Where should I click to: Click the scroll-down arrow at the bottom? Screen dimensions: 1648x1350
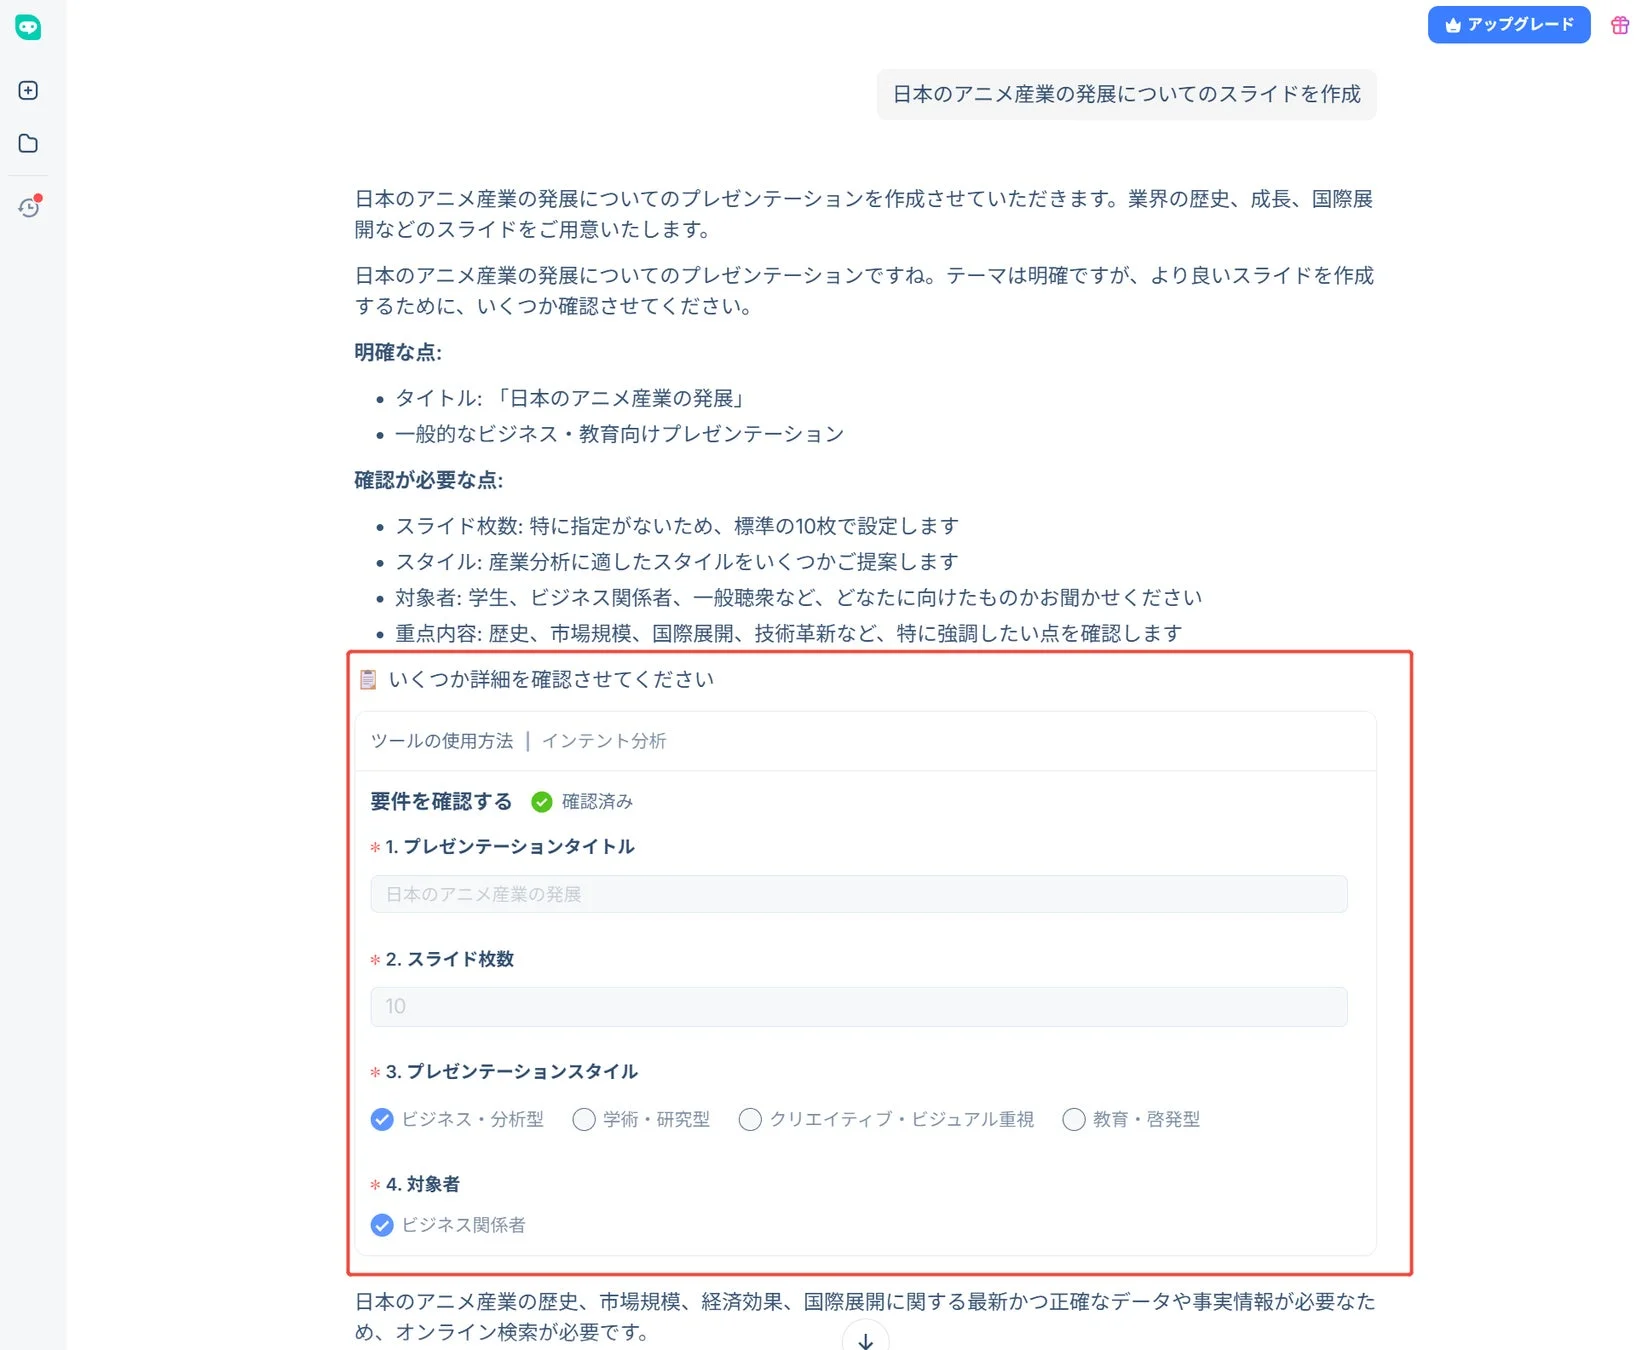coord(864,1338)
